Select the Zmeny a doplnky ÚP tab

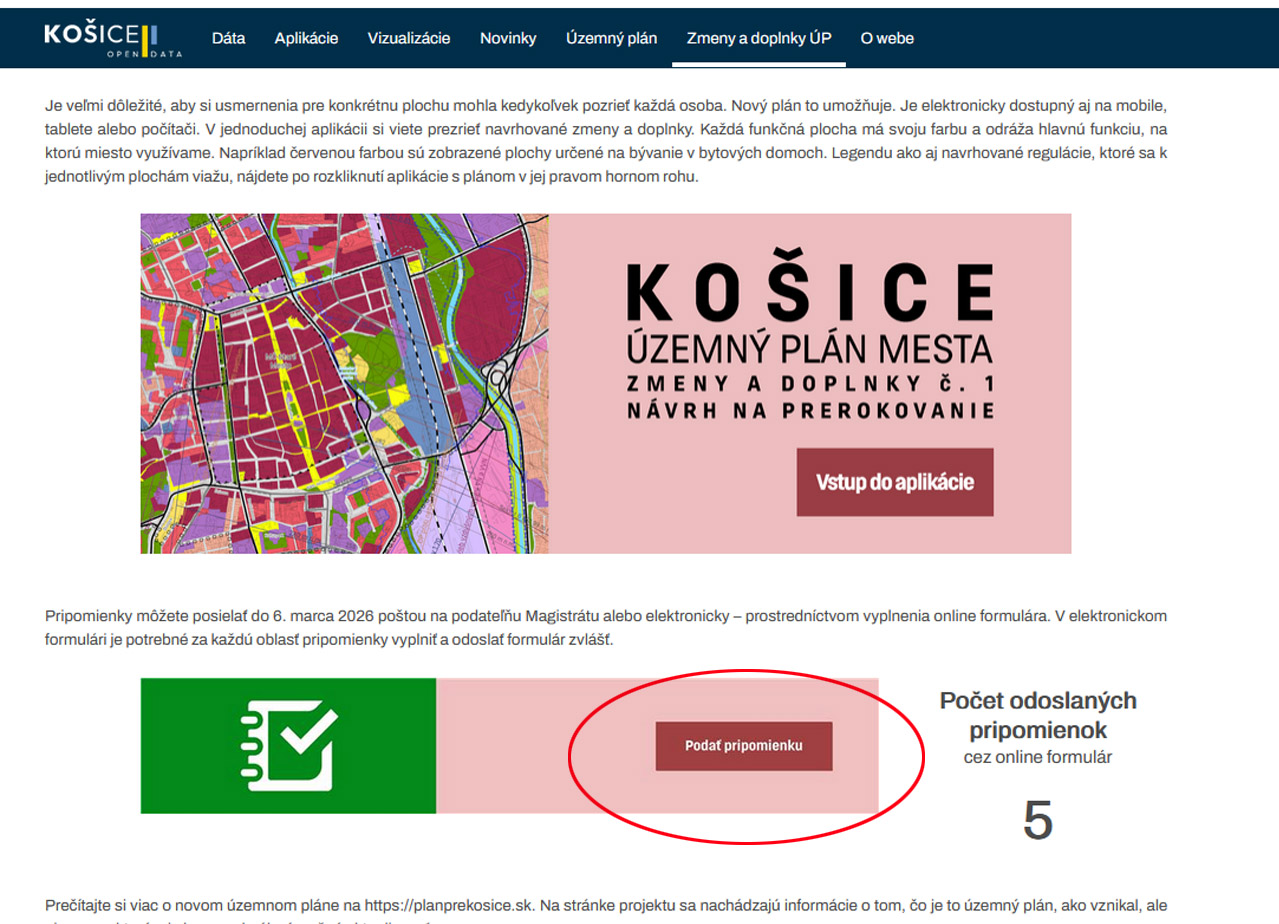tap(758, 38)
